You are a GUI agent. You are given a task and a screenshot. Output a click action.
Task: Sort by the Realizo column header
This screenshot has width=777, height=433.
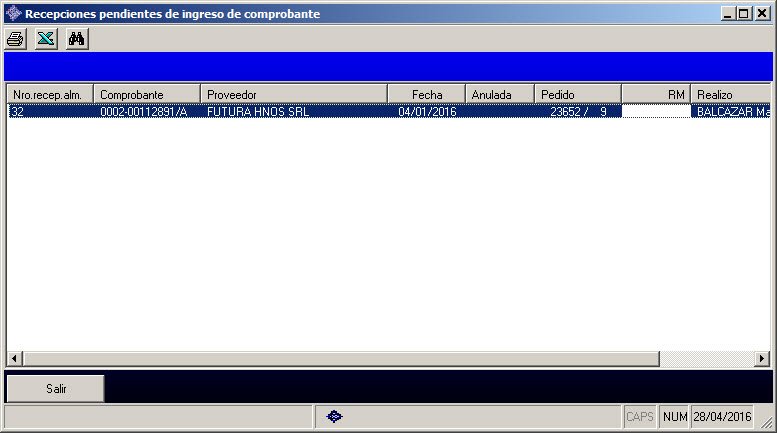730,94
